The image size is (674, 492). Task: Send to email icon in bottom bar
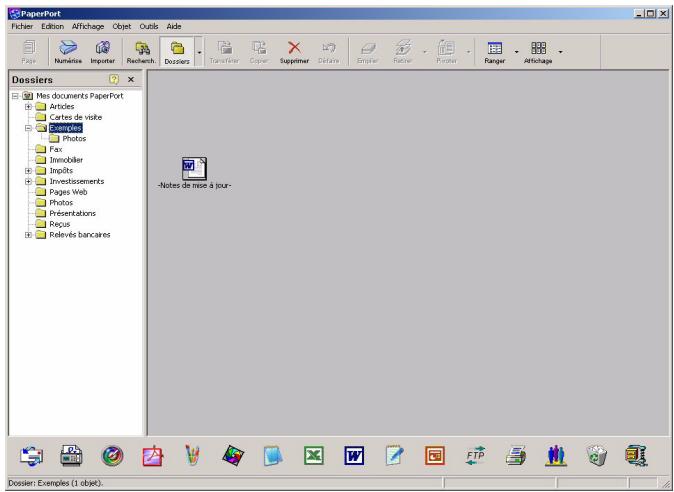pyautogui.click(x=31, y=455)
